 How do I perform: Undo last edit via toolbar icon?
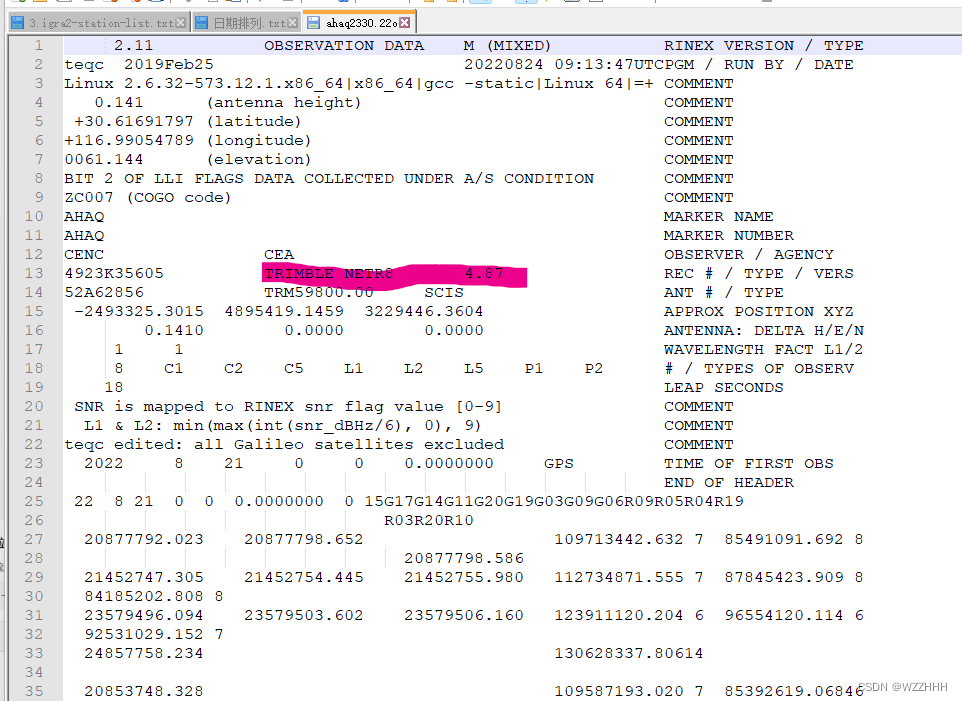[260, 4]
